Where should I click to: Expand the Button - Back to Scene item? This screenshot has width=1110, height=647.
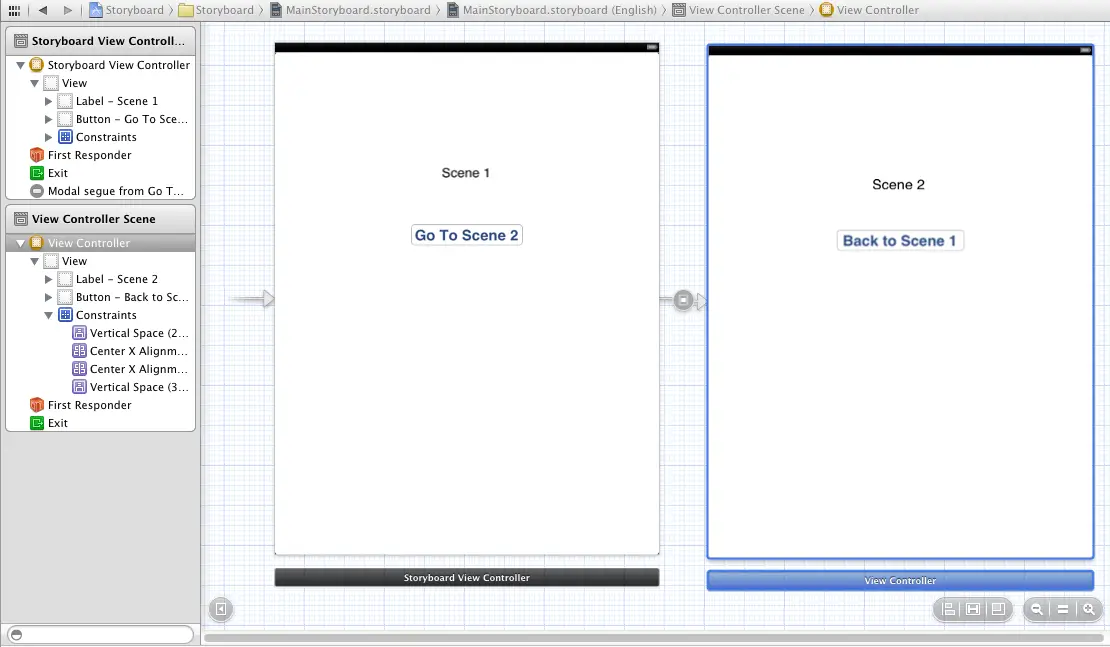point(48,297)
